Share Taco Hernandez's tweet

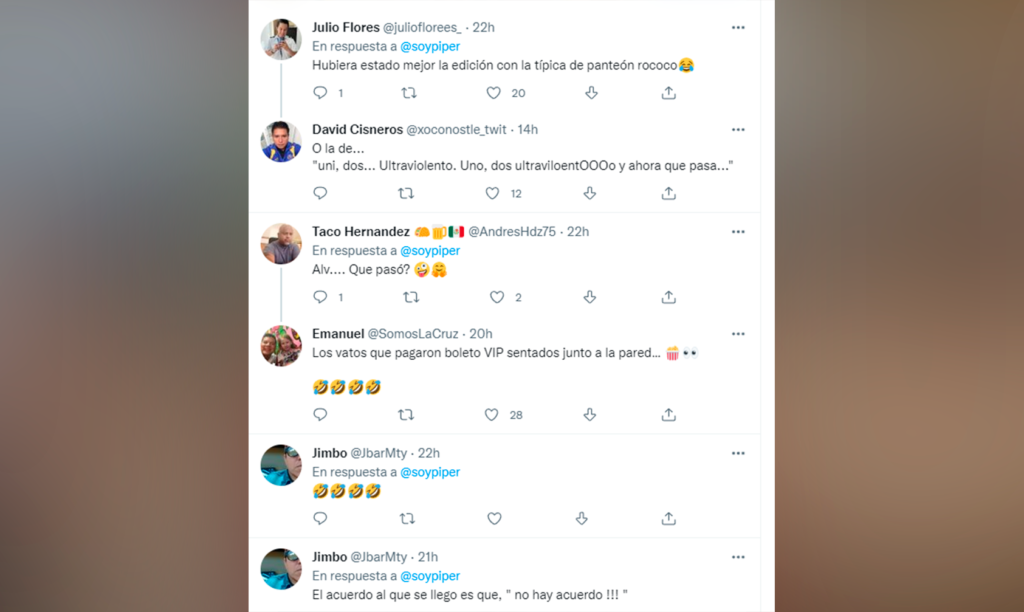(x=668, y=297)
